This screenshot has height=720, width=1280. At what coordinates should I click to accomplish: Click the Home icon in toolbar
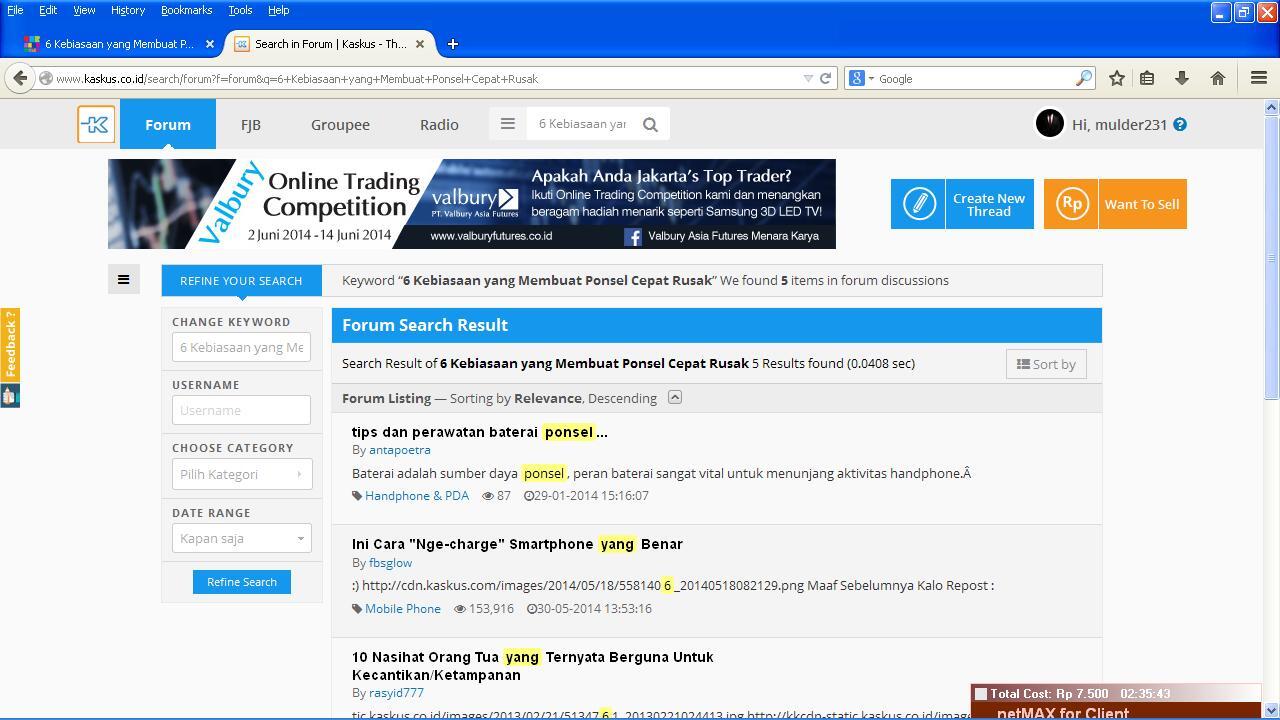[x=1218, y=78]
